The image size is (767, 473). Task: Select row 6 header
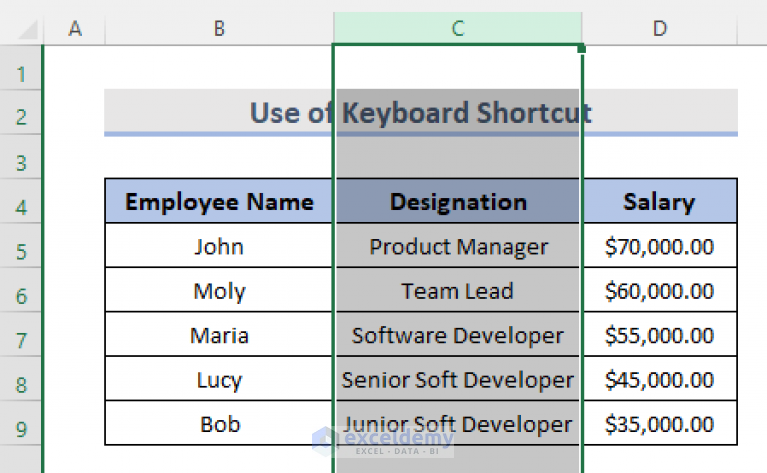click(x=21, y=290)
